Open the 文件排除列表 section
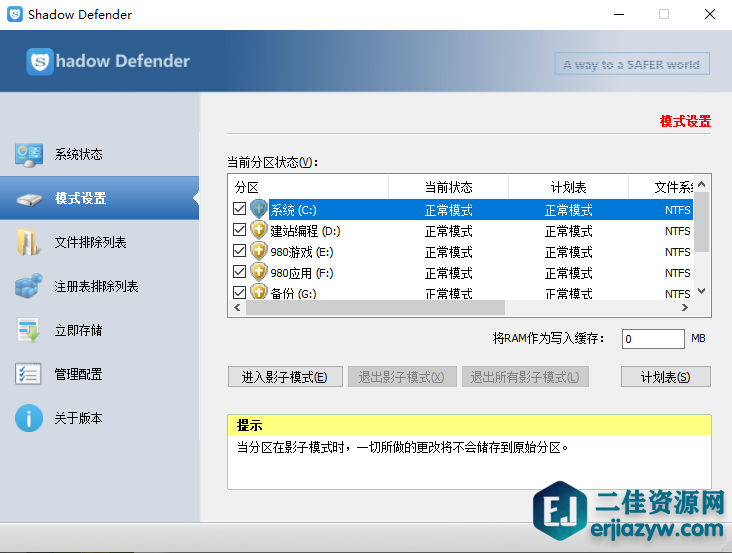732x553 pixels. (x=99, y=242)
